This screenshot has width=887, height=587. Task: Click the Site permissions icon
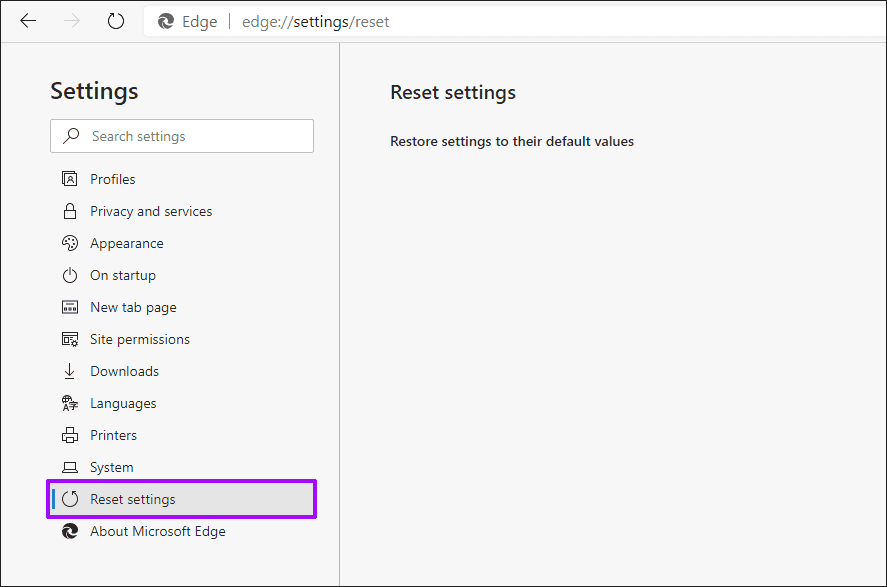tap(70, 339)
